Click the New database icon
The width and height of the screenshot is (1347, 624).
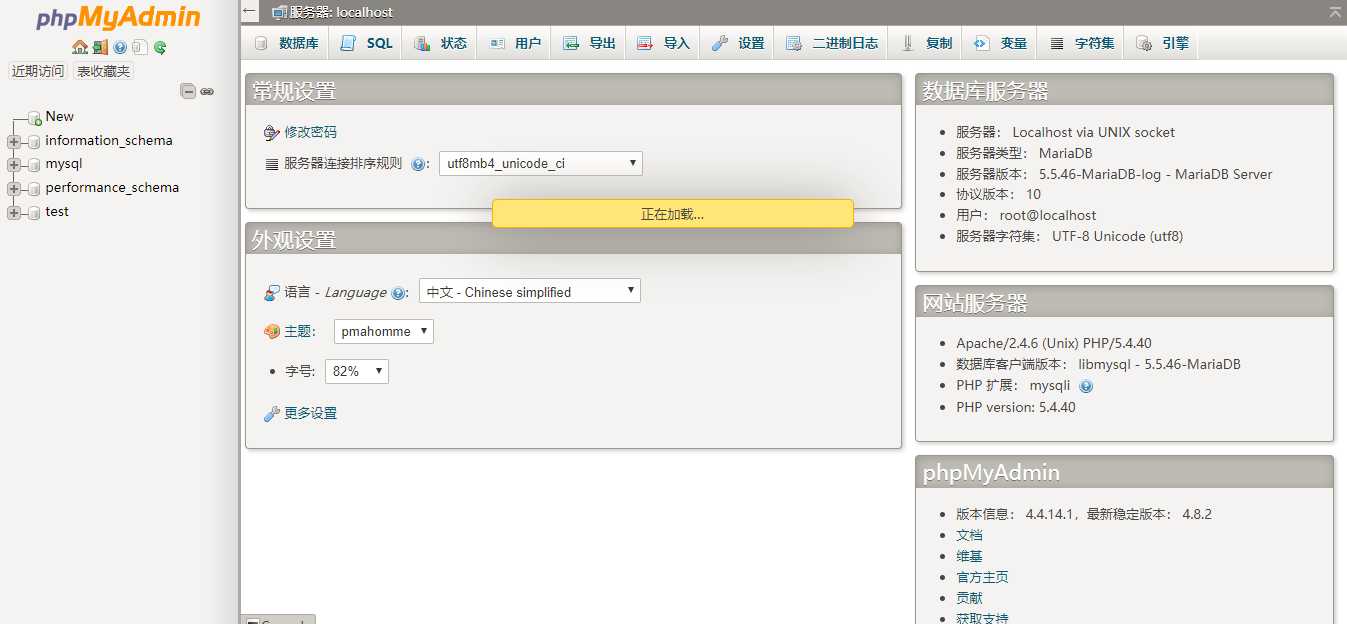point(35,118)
